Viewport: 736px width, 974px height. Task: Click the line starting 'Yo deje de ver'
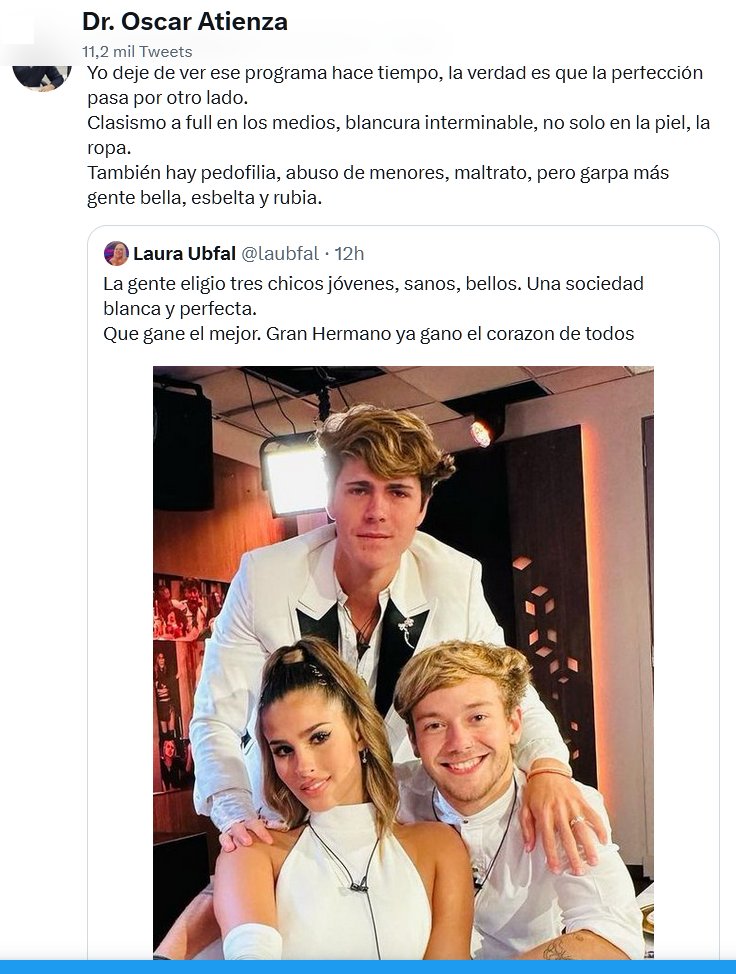(395, 73)
